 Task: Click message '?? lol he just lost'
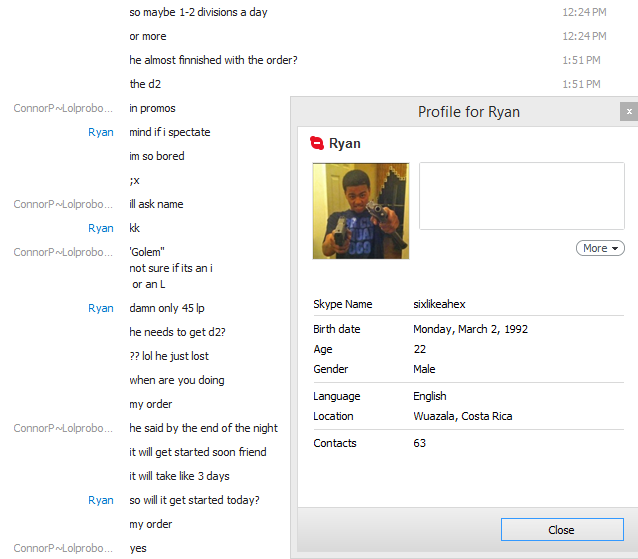169,356
